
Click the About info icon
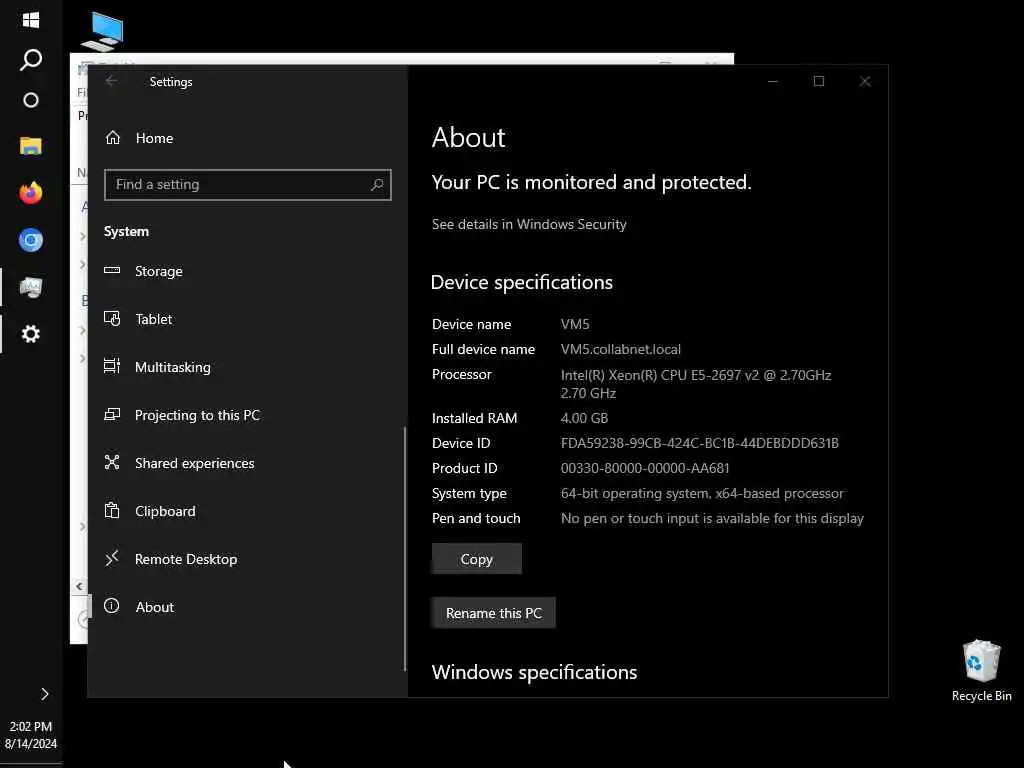point(112,607)
